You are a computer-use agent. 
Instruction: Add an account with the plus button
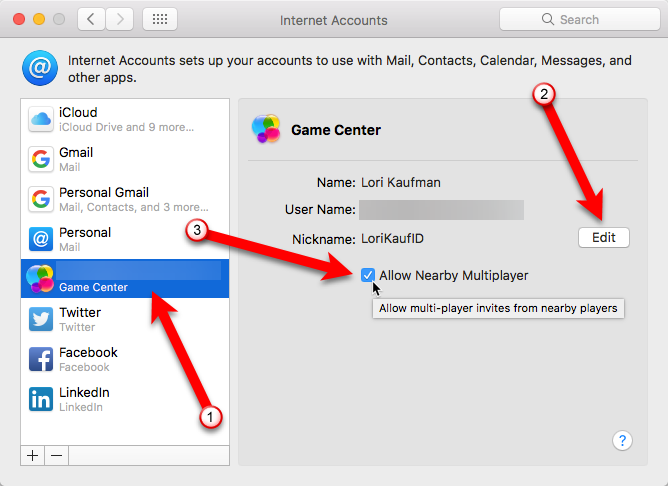coord(32,456)
